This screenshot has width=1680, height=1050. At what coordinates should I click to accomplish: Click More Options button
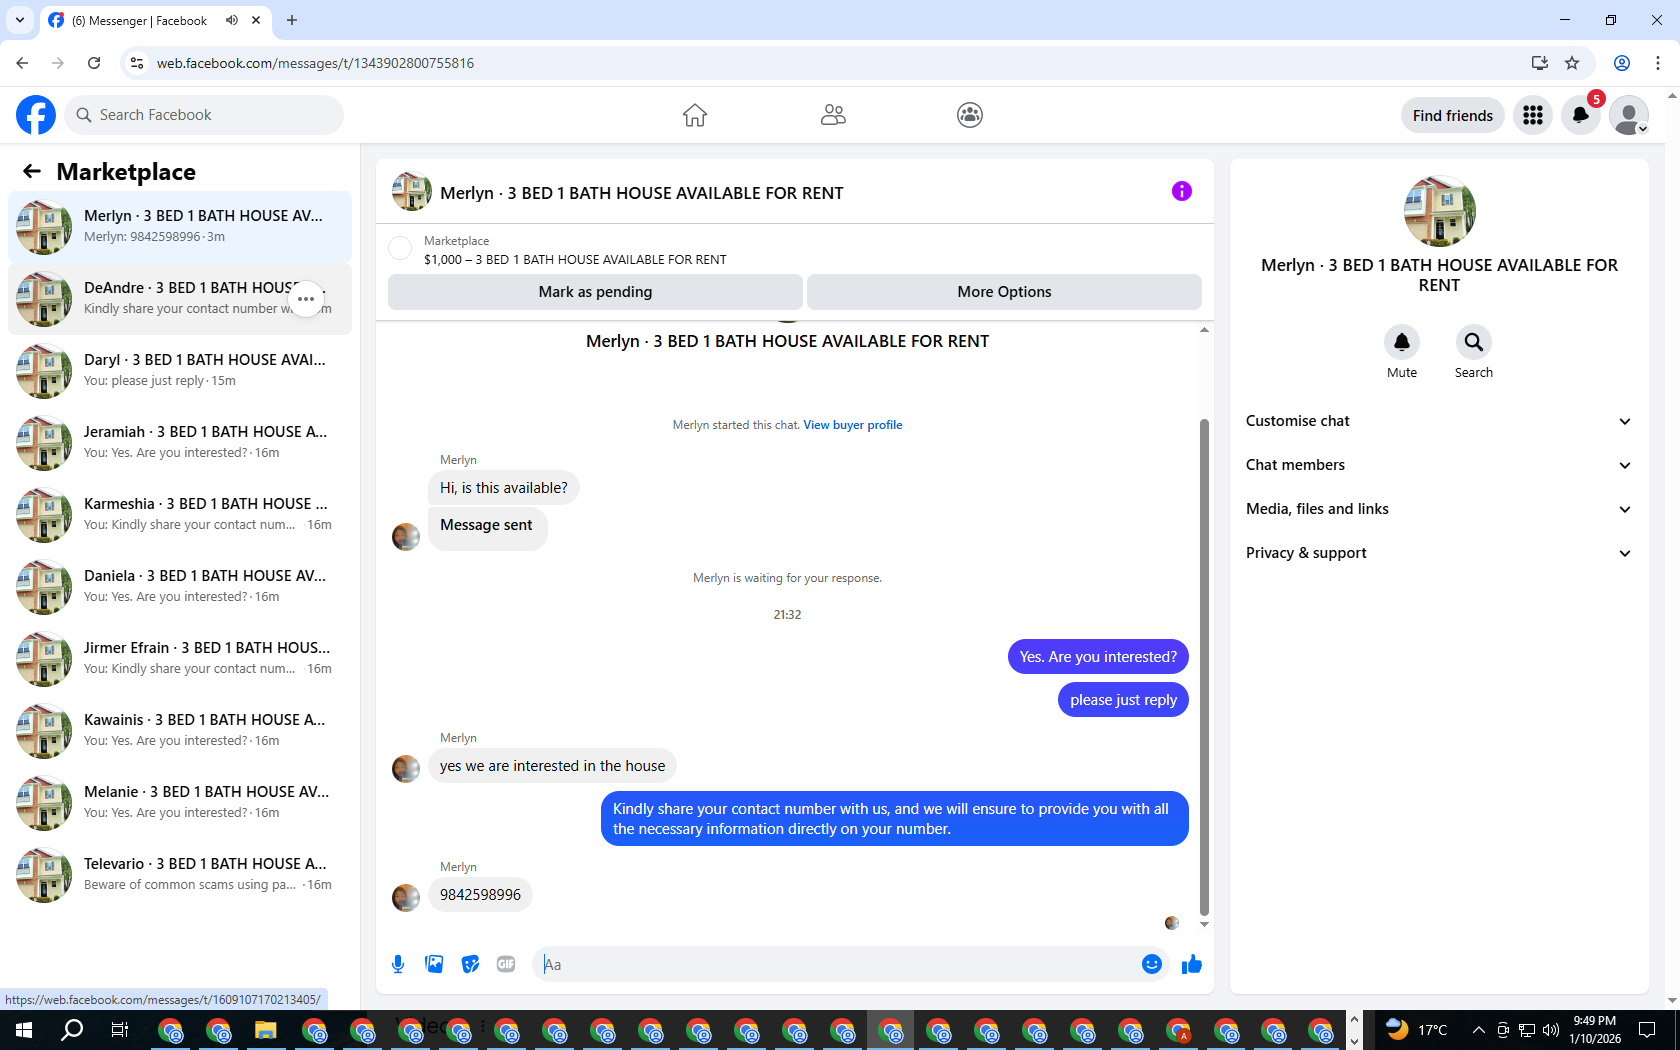tap(1004, 292)
